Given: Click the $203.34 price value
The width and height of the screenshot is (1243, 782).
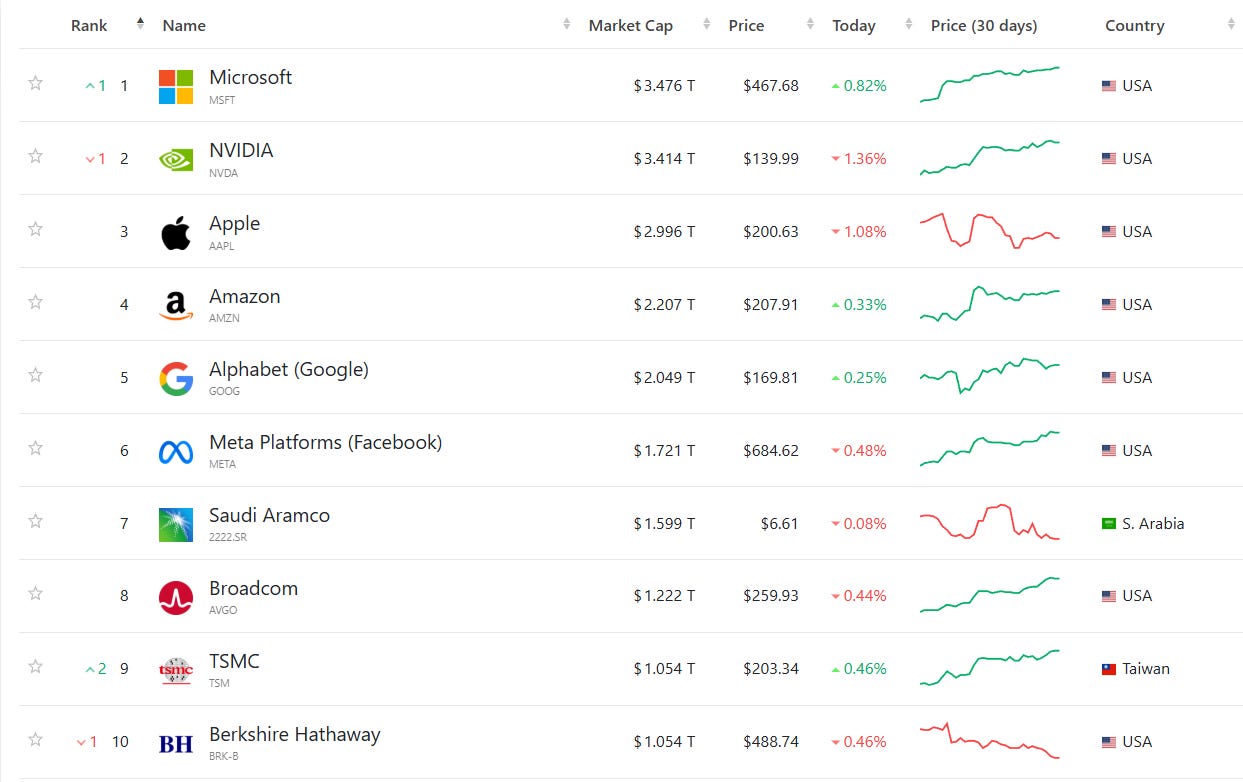Looking at the screenshot, I should pos(771,669).
